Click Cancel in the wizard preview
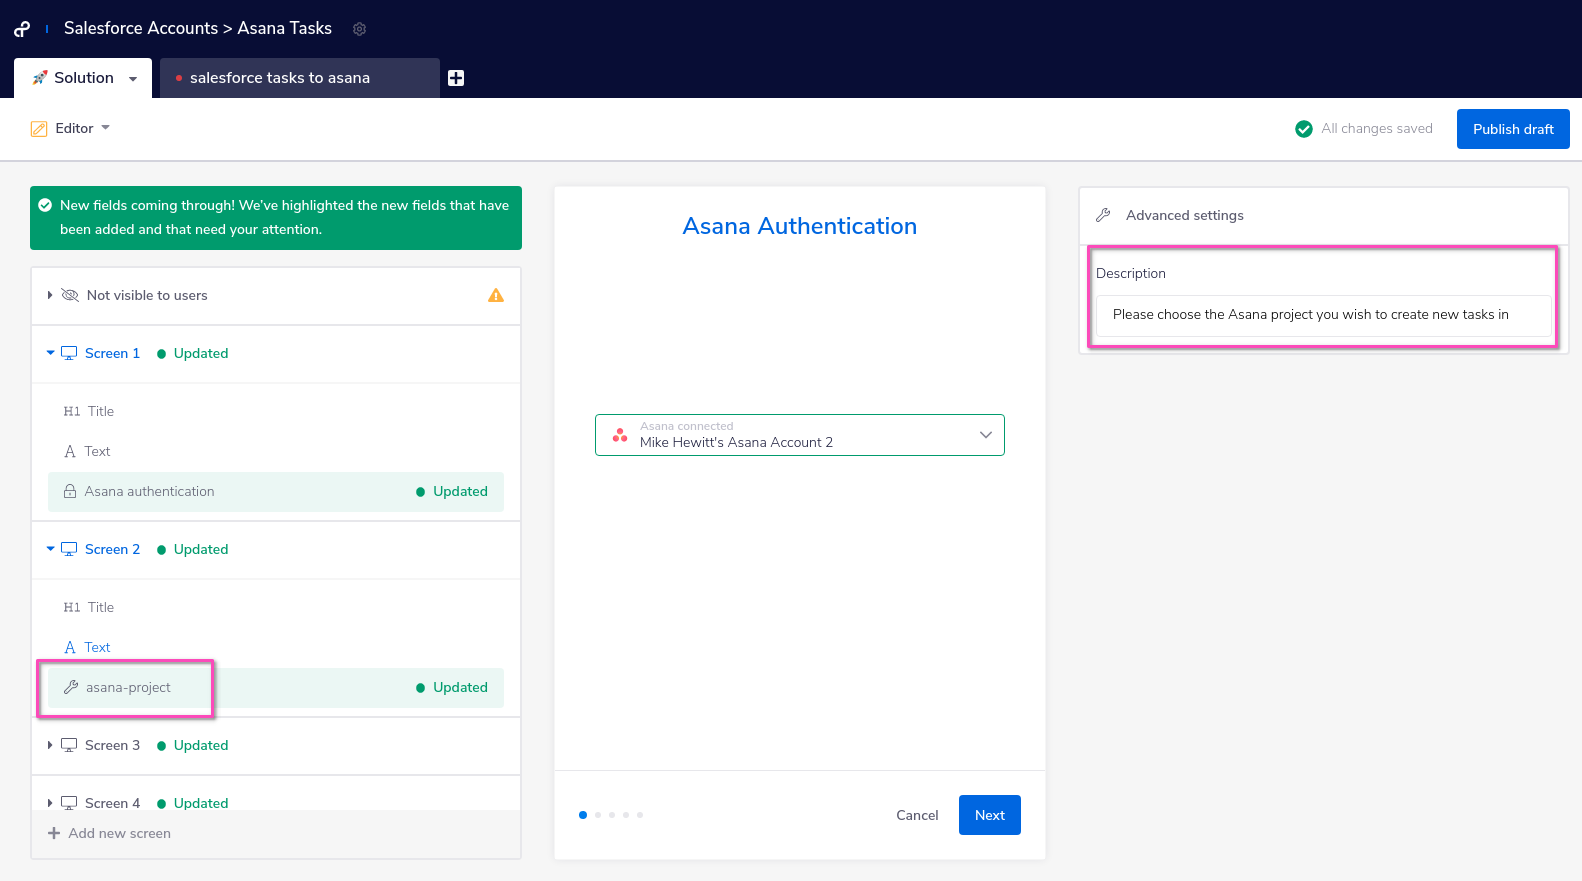The height and width of the screenshot is (881, 1582). click(x=917, y=815)
